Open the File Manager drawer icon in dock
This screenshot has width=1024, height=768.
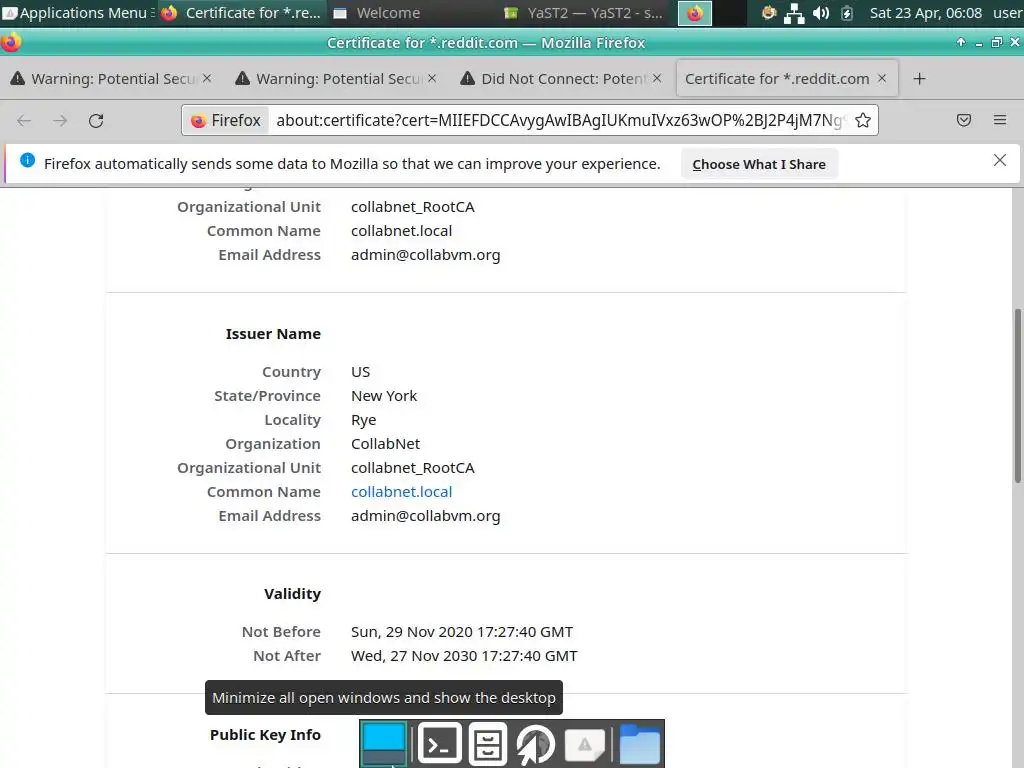click(488, 744)
